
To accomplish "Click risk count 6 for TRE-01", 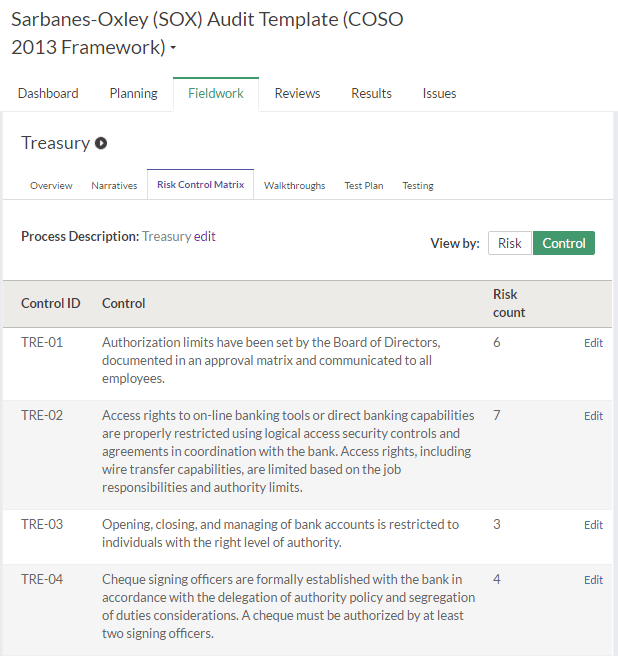I will tap(497, 342).
